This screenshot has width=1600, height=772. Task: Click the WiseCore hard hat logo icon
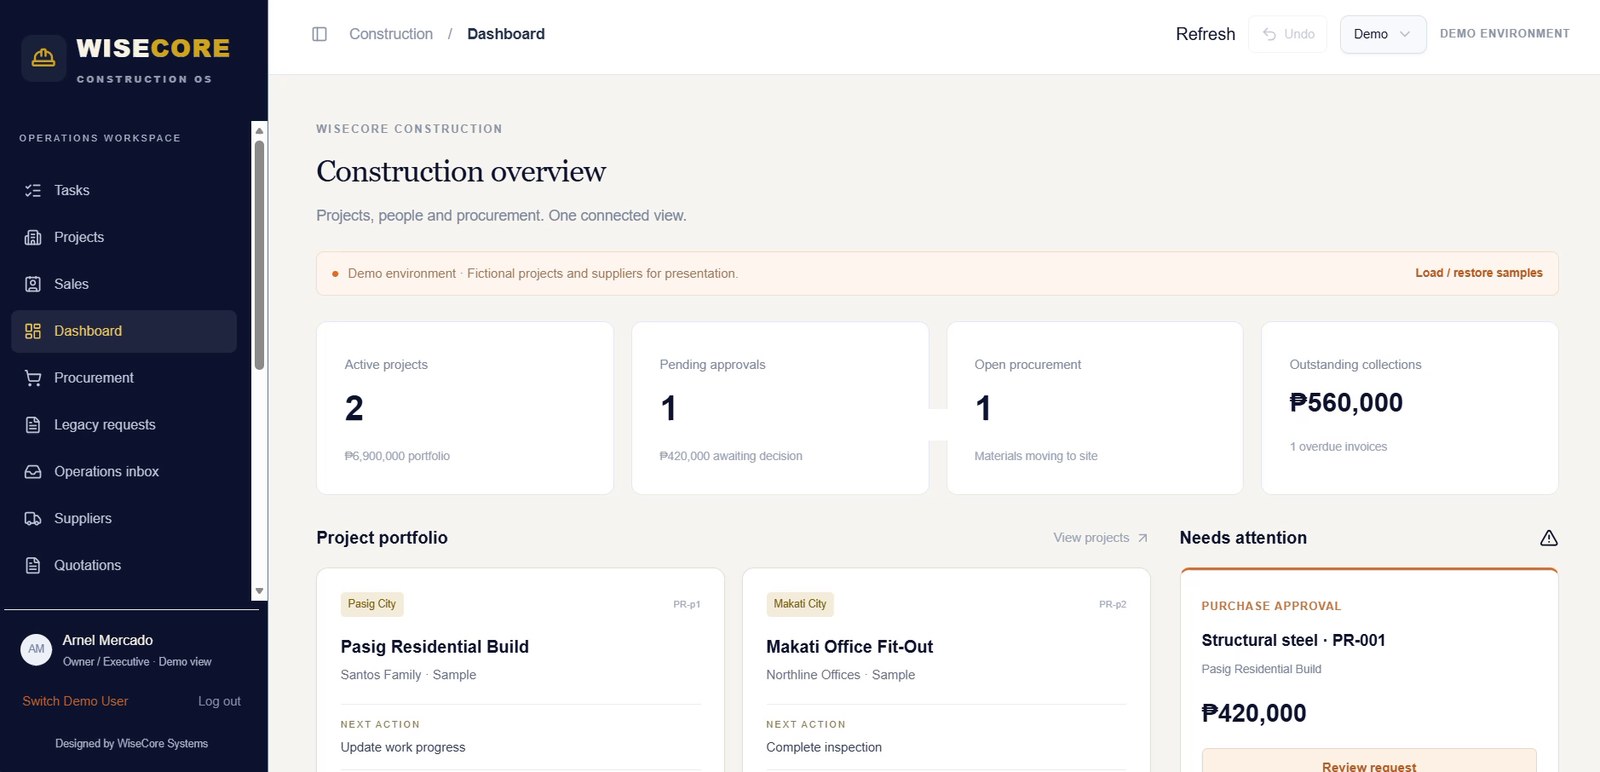[x=44, y=58]
